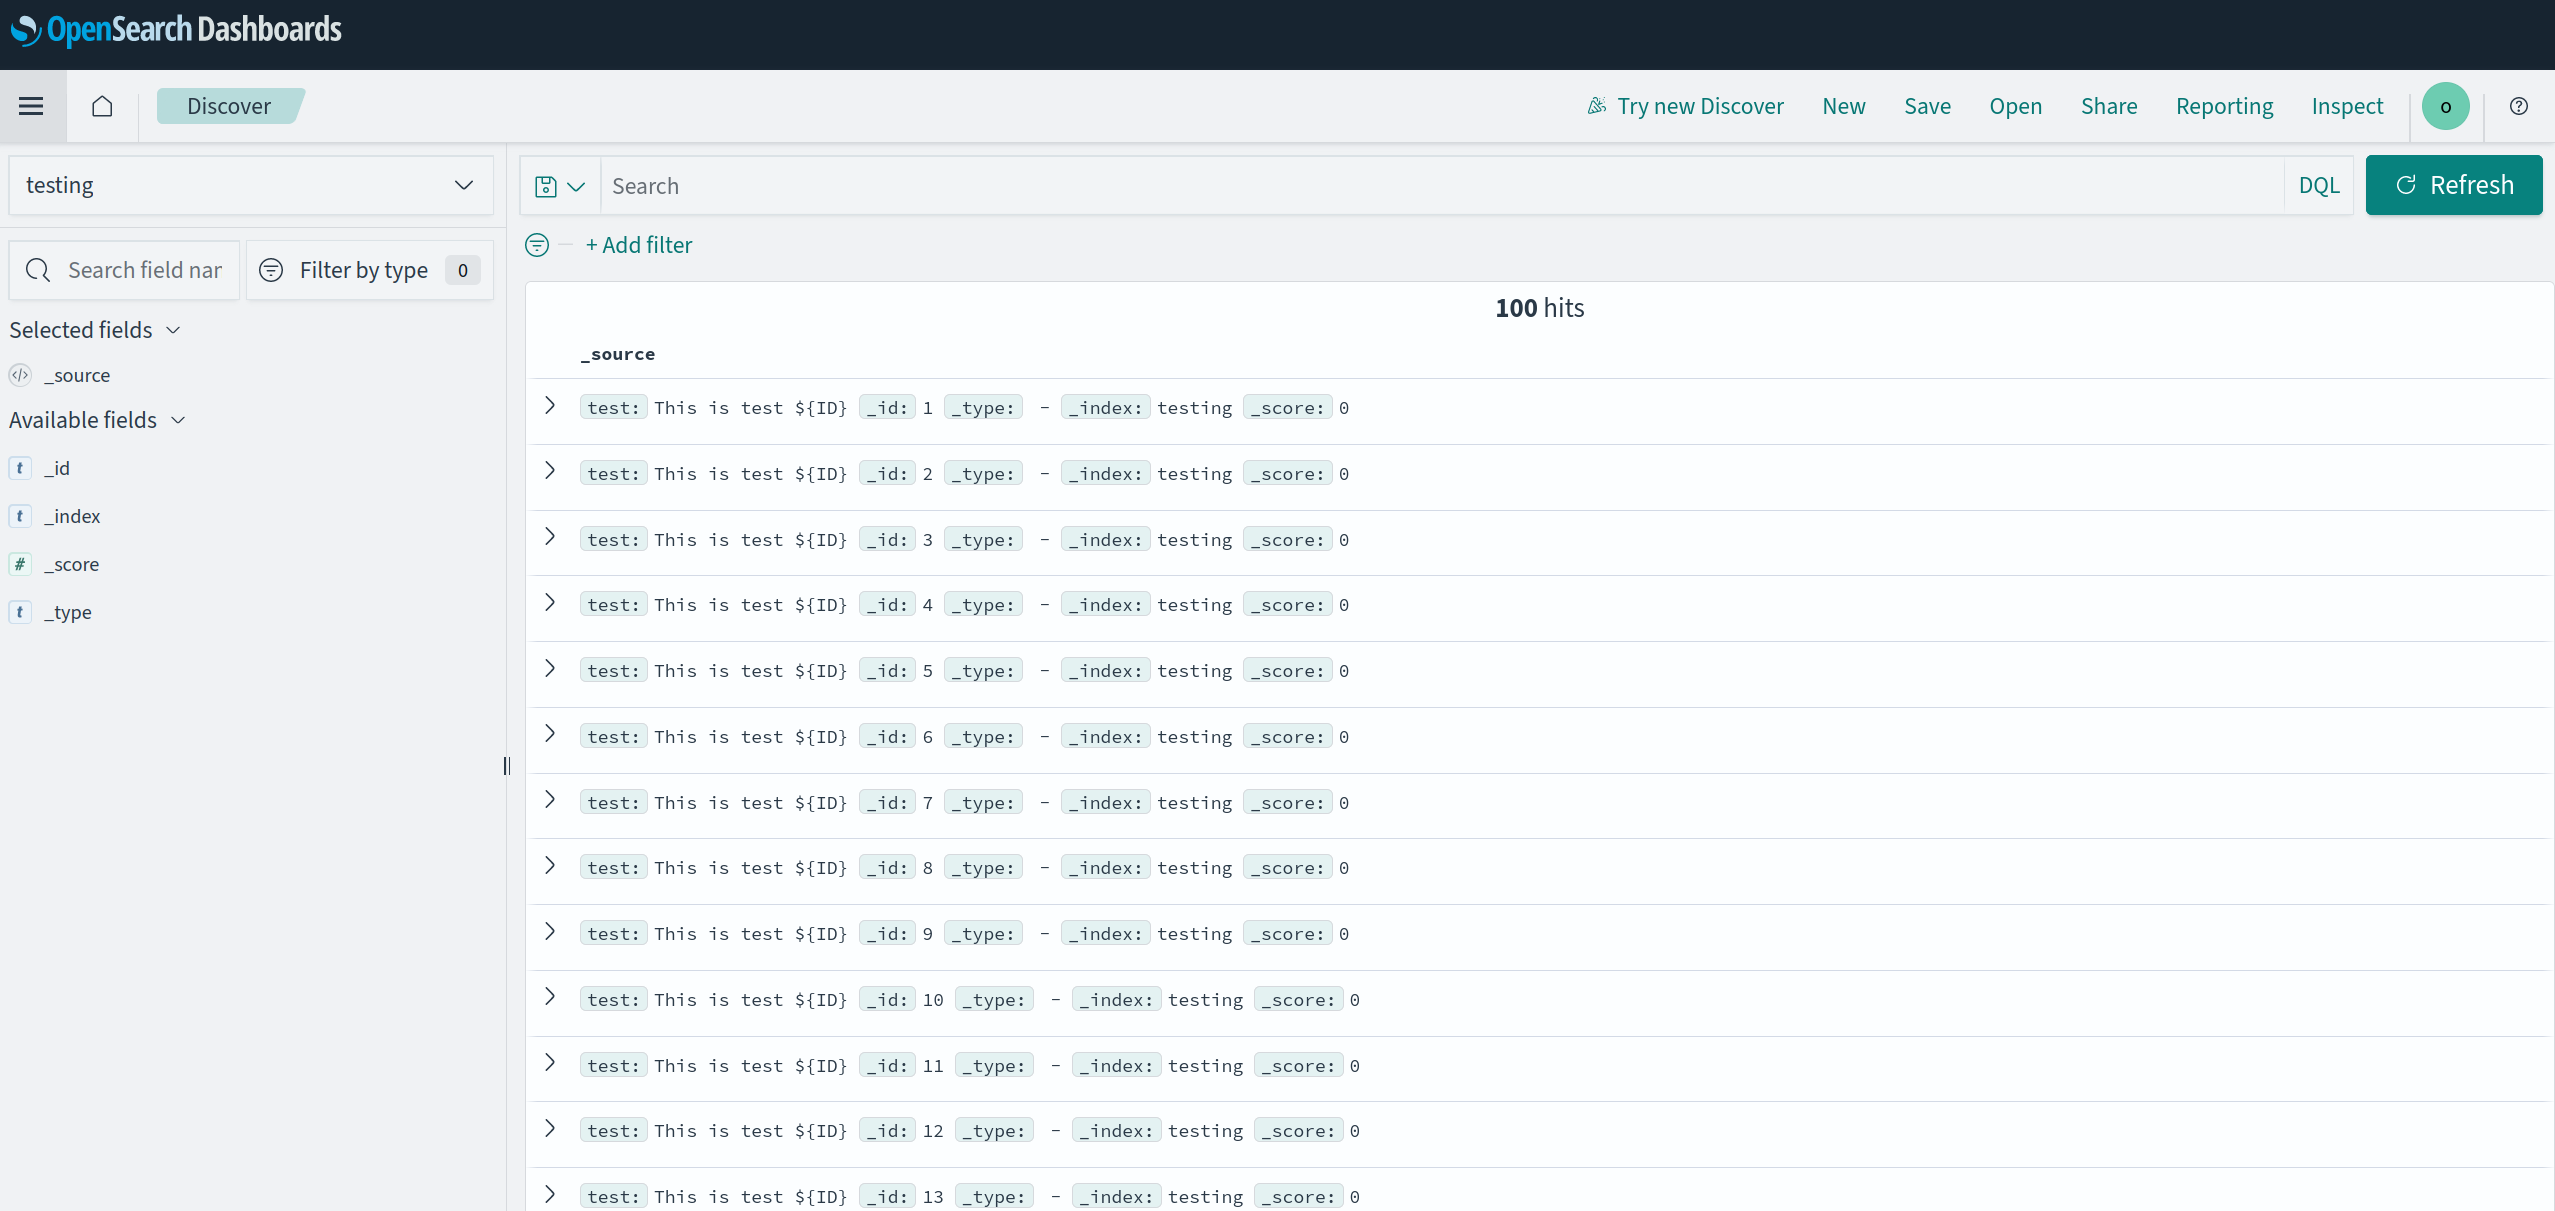
Task: Open the help icon at top right
Action: pyautogui.click(x=2518, y=105)
